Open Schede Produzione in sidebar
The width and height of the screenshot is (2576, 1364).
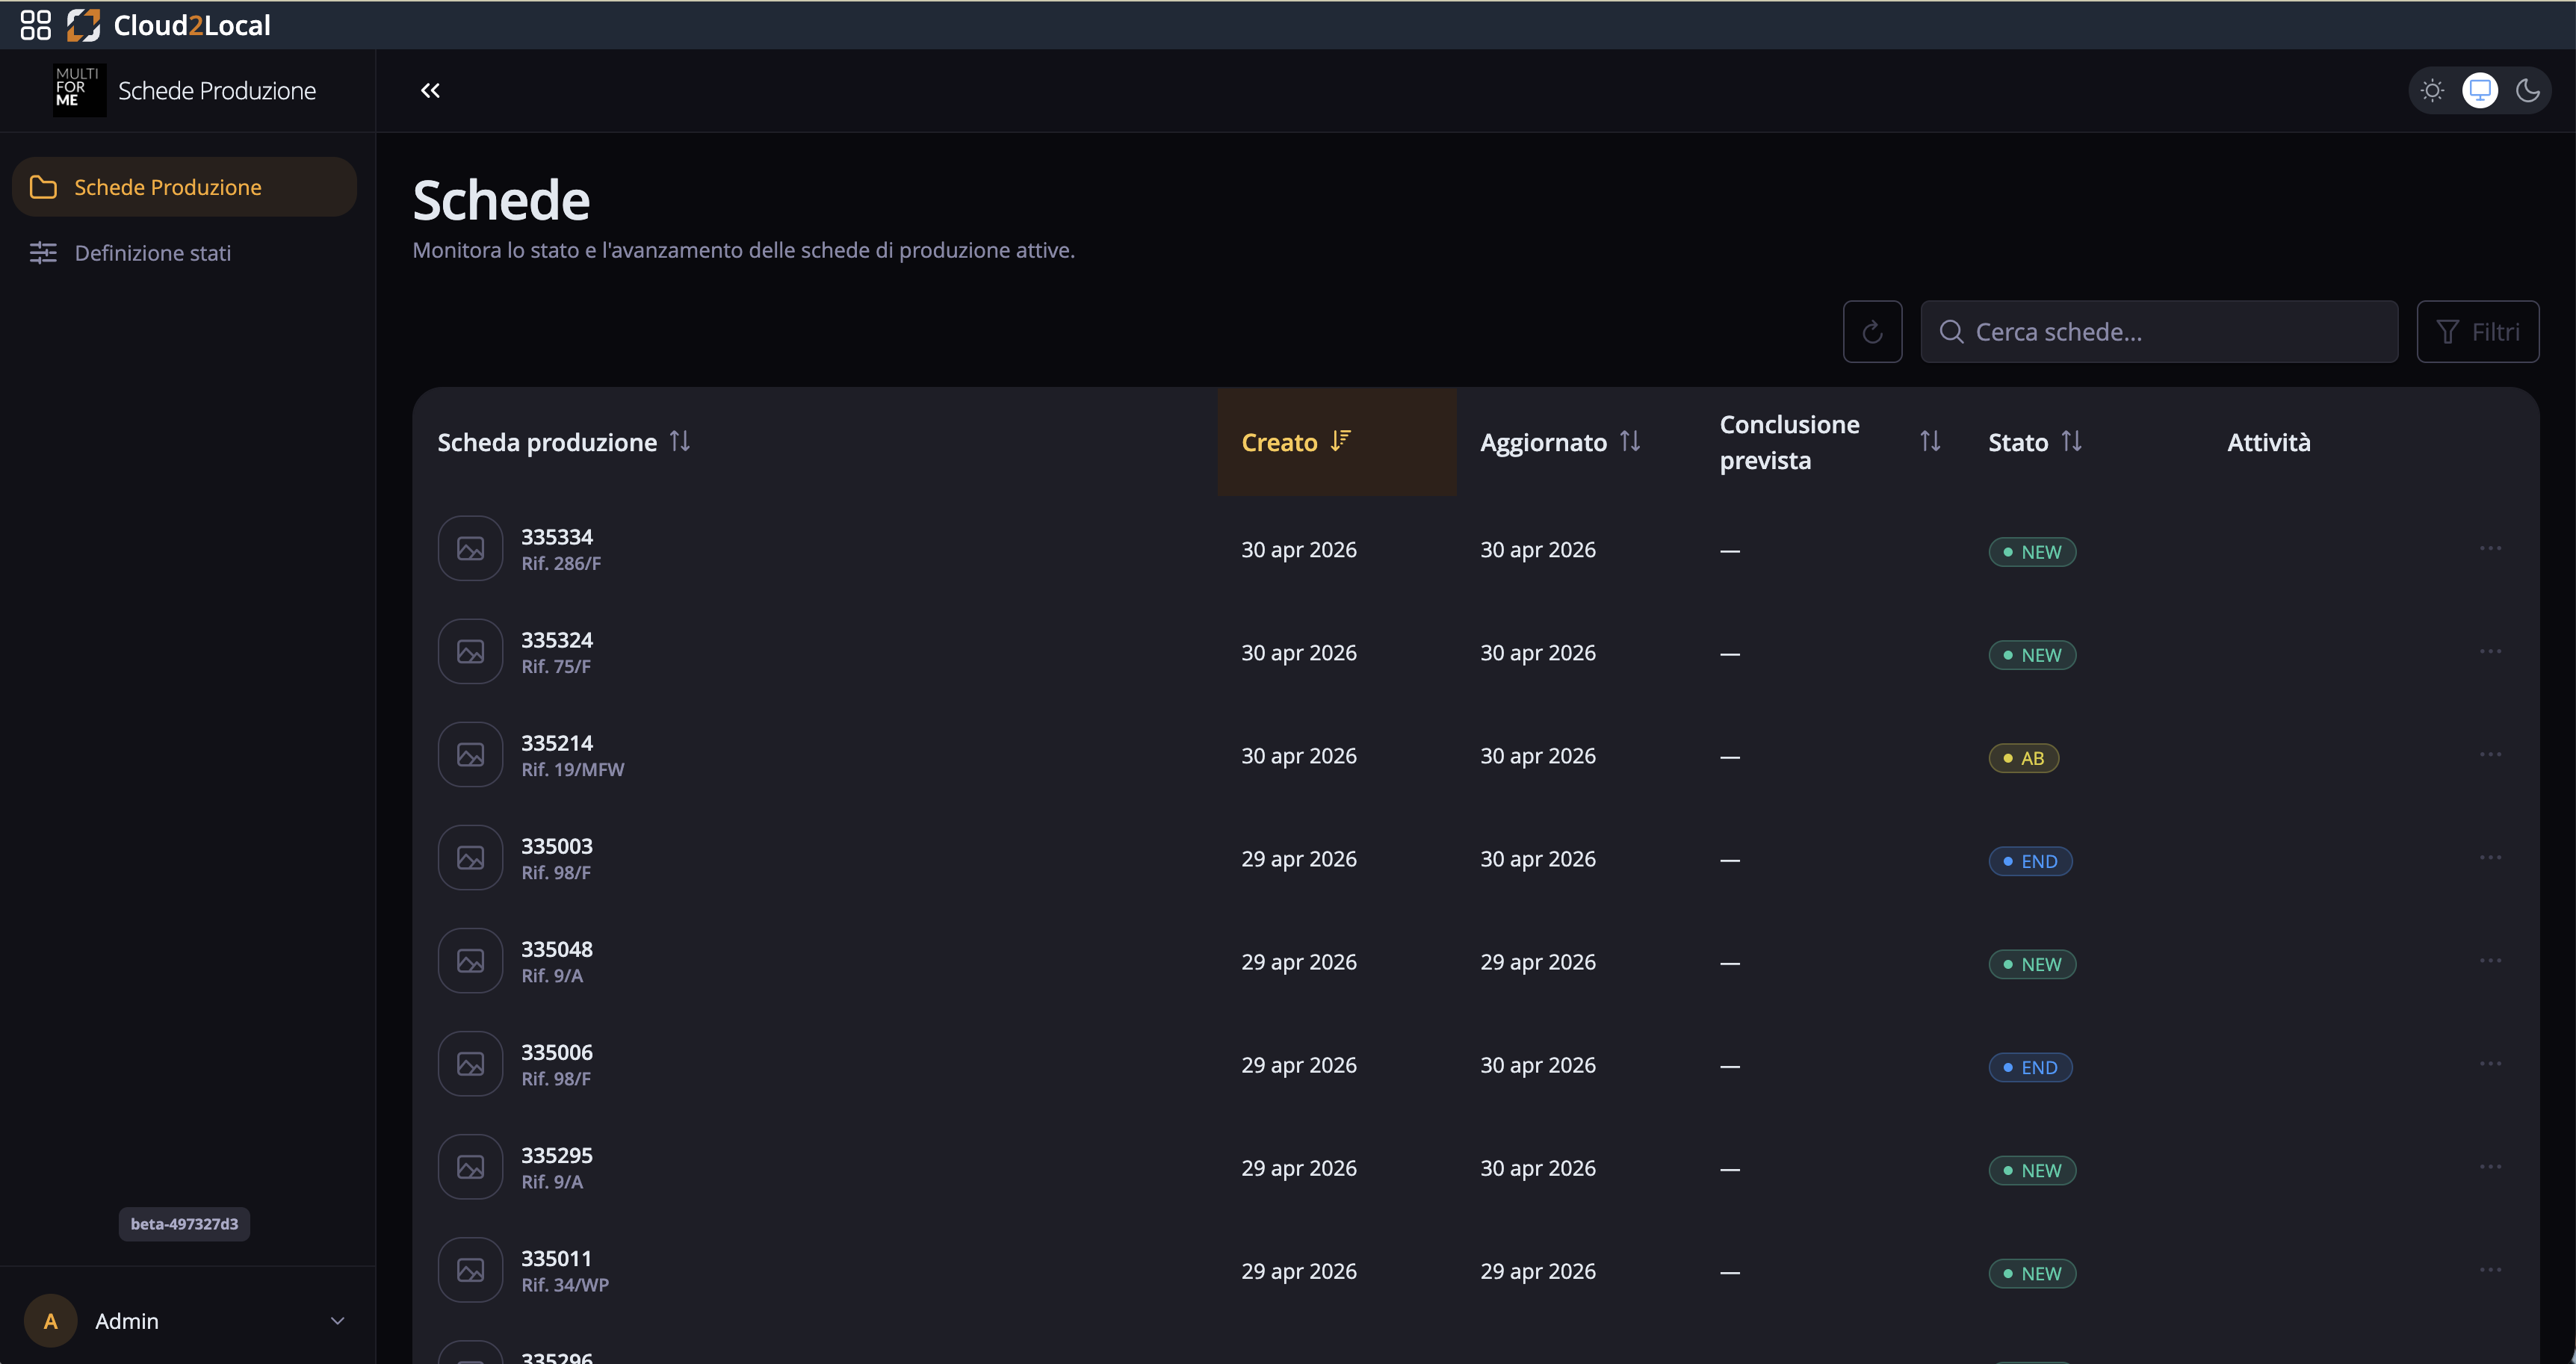click(184, 187)
